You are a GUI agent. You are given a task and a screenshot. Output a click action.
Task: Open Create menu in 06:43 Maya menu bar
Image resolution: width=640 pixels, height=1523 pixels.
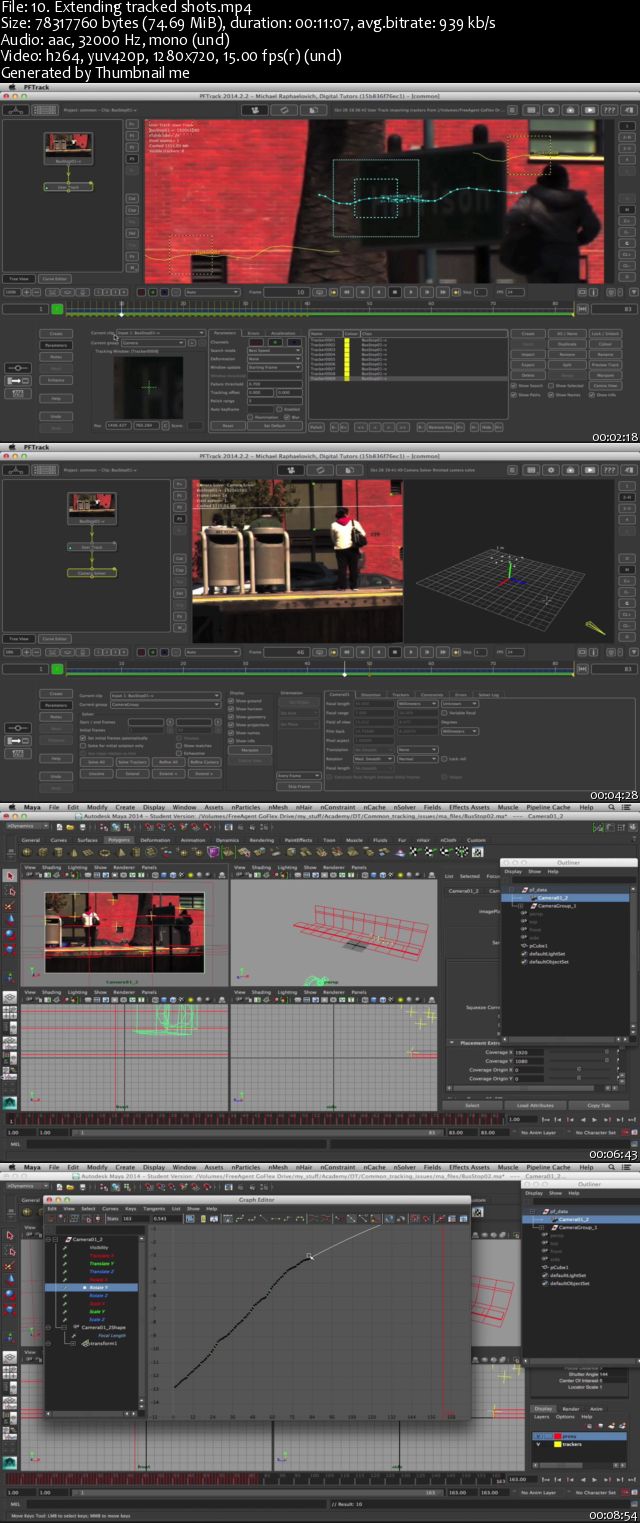click(125, 807)
